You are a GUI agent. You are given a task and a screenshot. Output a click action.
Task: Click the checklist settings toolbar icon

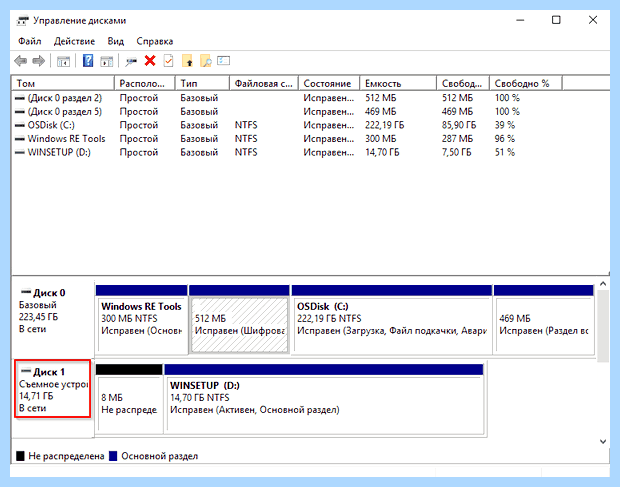tap(223, 60)
